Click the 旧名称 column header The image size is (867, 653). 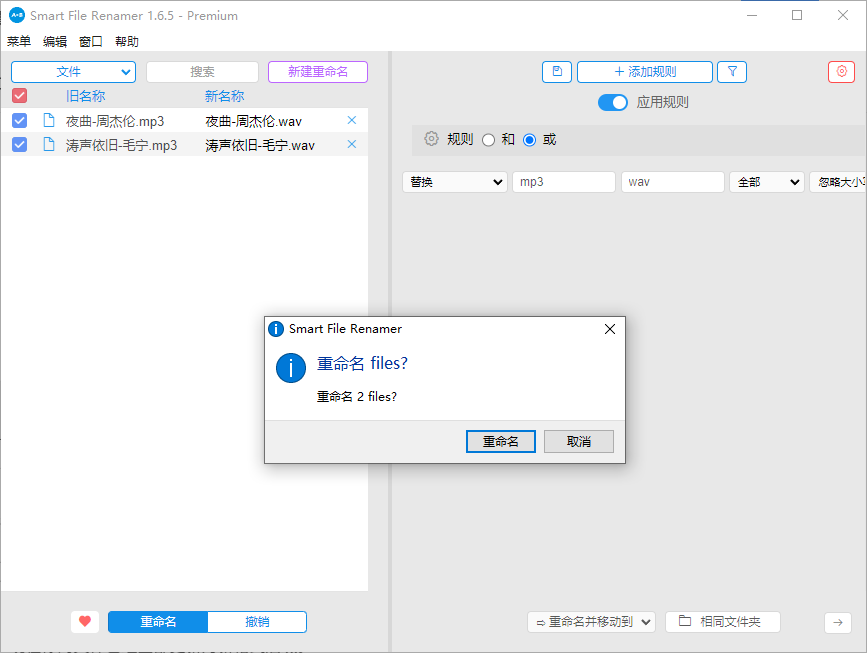[x=85, y=96]
